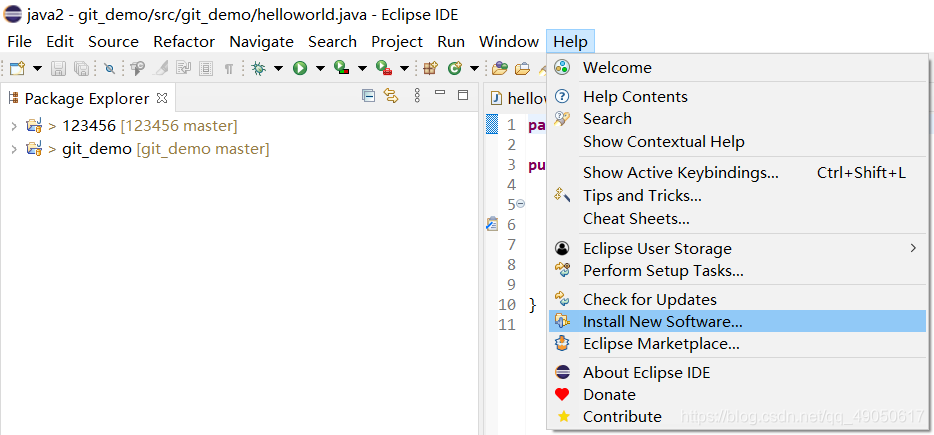
Task: Choose Tips and Tricks entry
Action: click(x=737, y=195)
